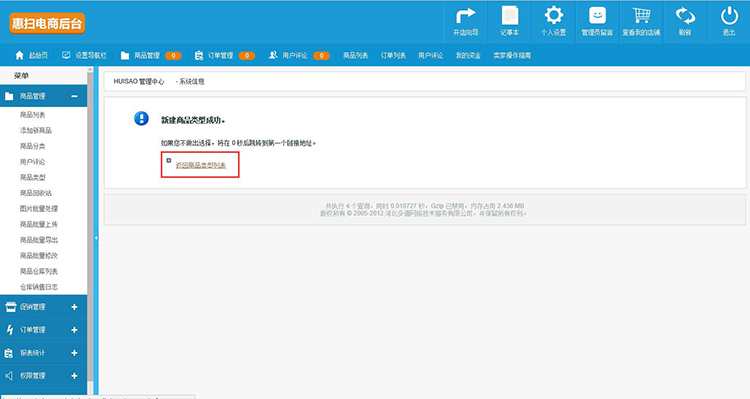
Task: Select 商品回收站 in the sidebar
Action: pos(36,193)
